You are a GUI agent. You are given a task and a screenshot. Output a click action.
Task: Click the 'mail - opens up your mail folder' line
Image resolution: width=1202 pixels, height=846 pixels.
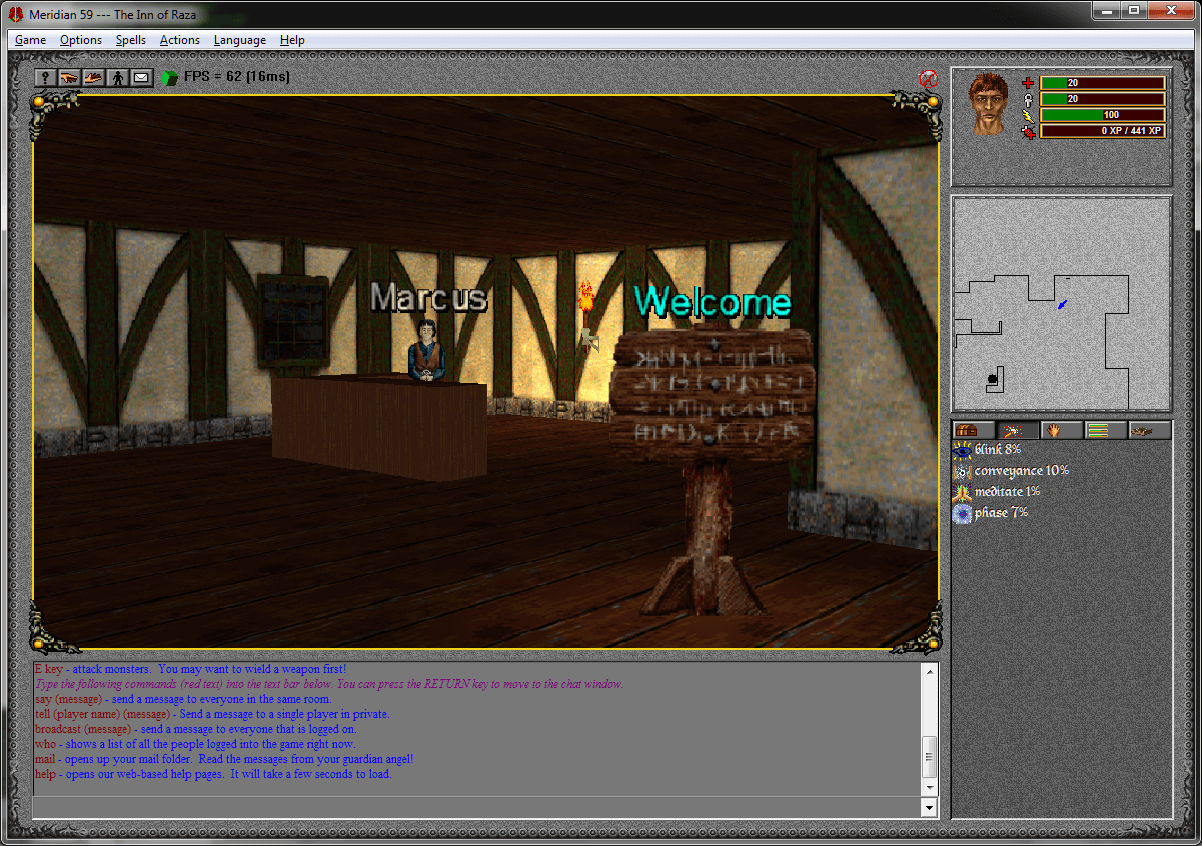tap(224, 759)
